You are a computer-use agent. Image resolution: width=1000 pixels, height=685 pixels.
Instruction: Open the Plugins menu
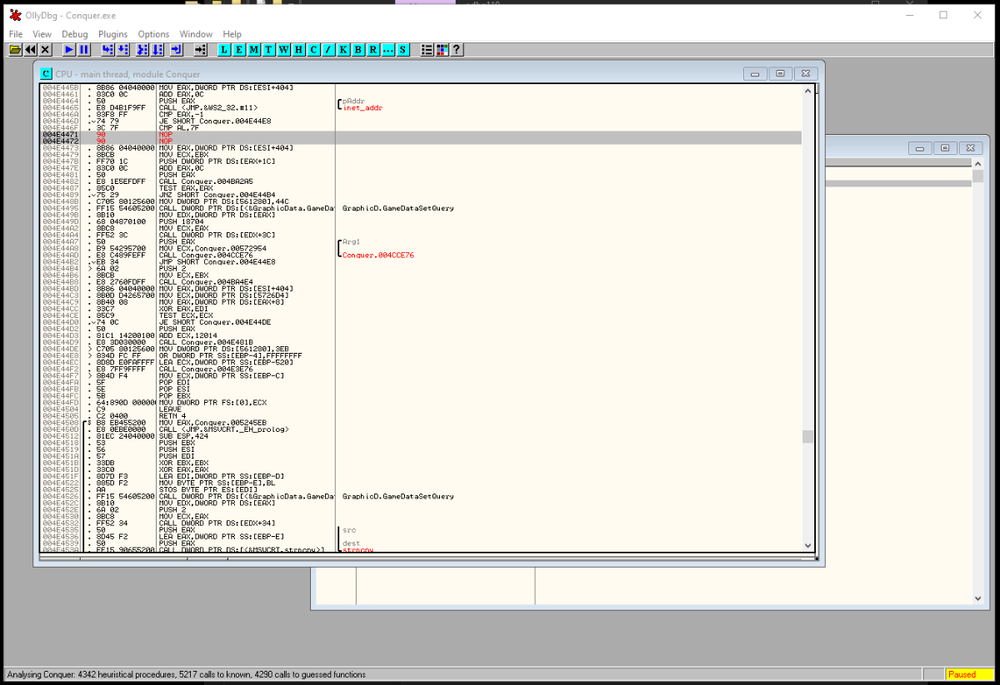(x=113, y=34)
